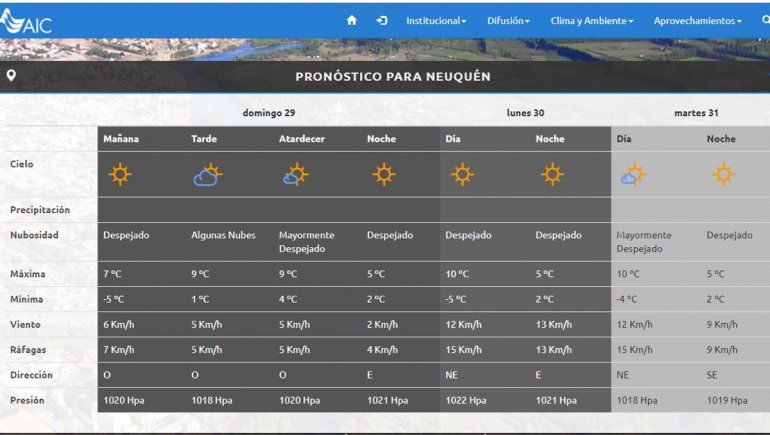Select the domingo 29 day header
This screenshot has height=435, width=770.
pyautogui.click(x=268, y=113)
